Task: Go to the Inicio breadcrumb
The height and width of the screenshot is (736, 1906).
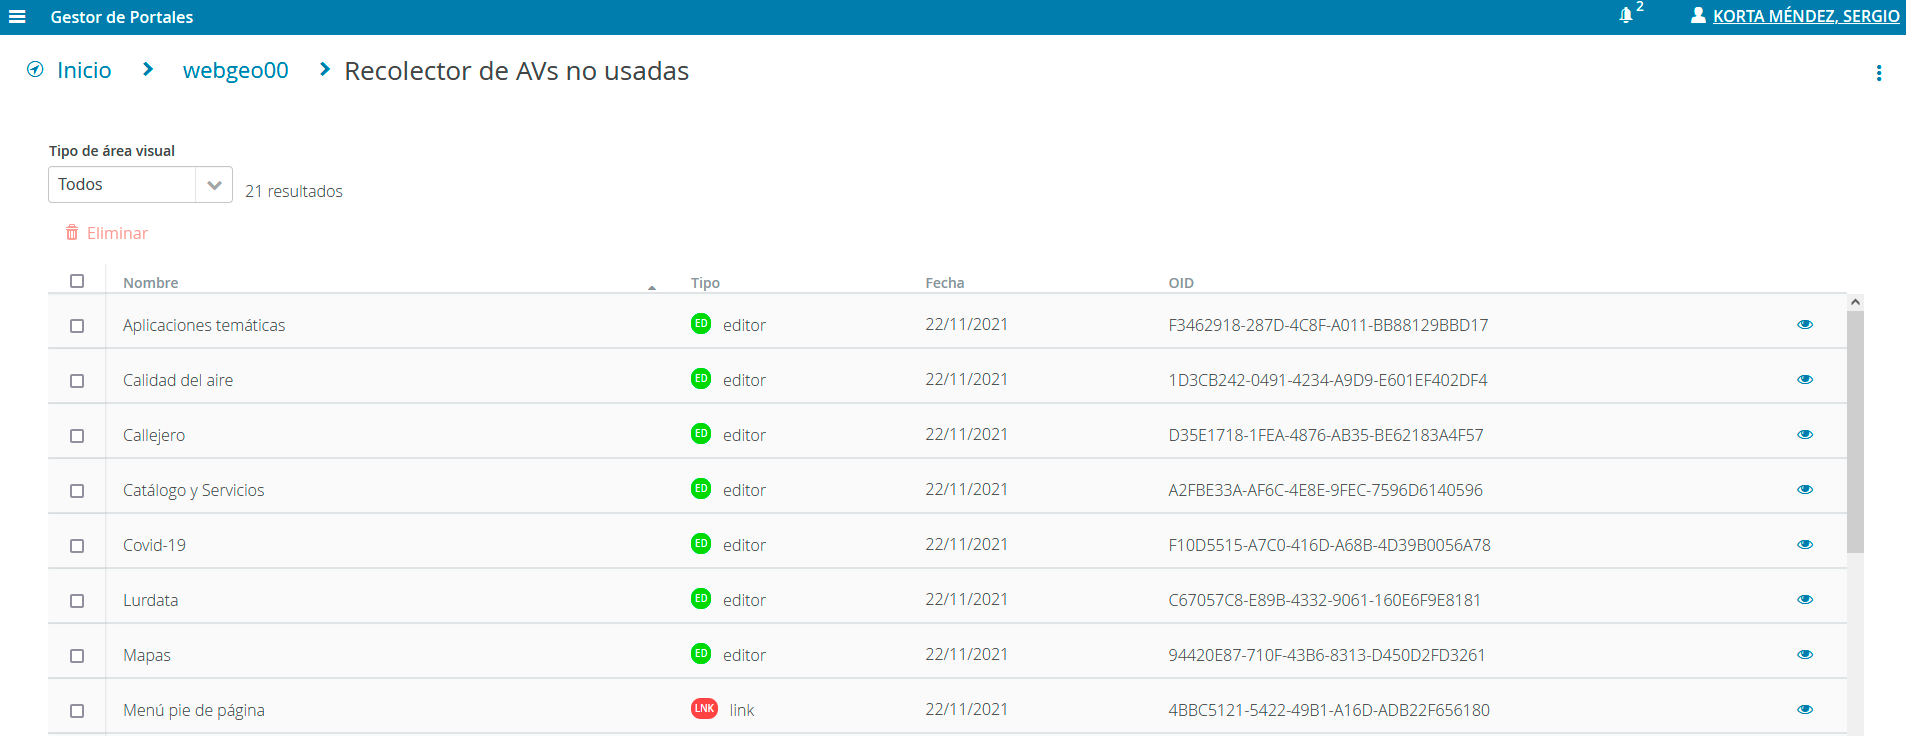Action: [84, 71]
